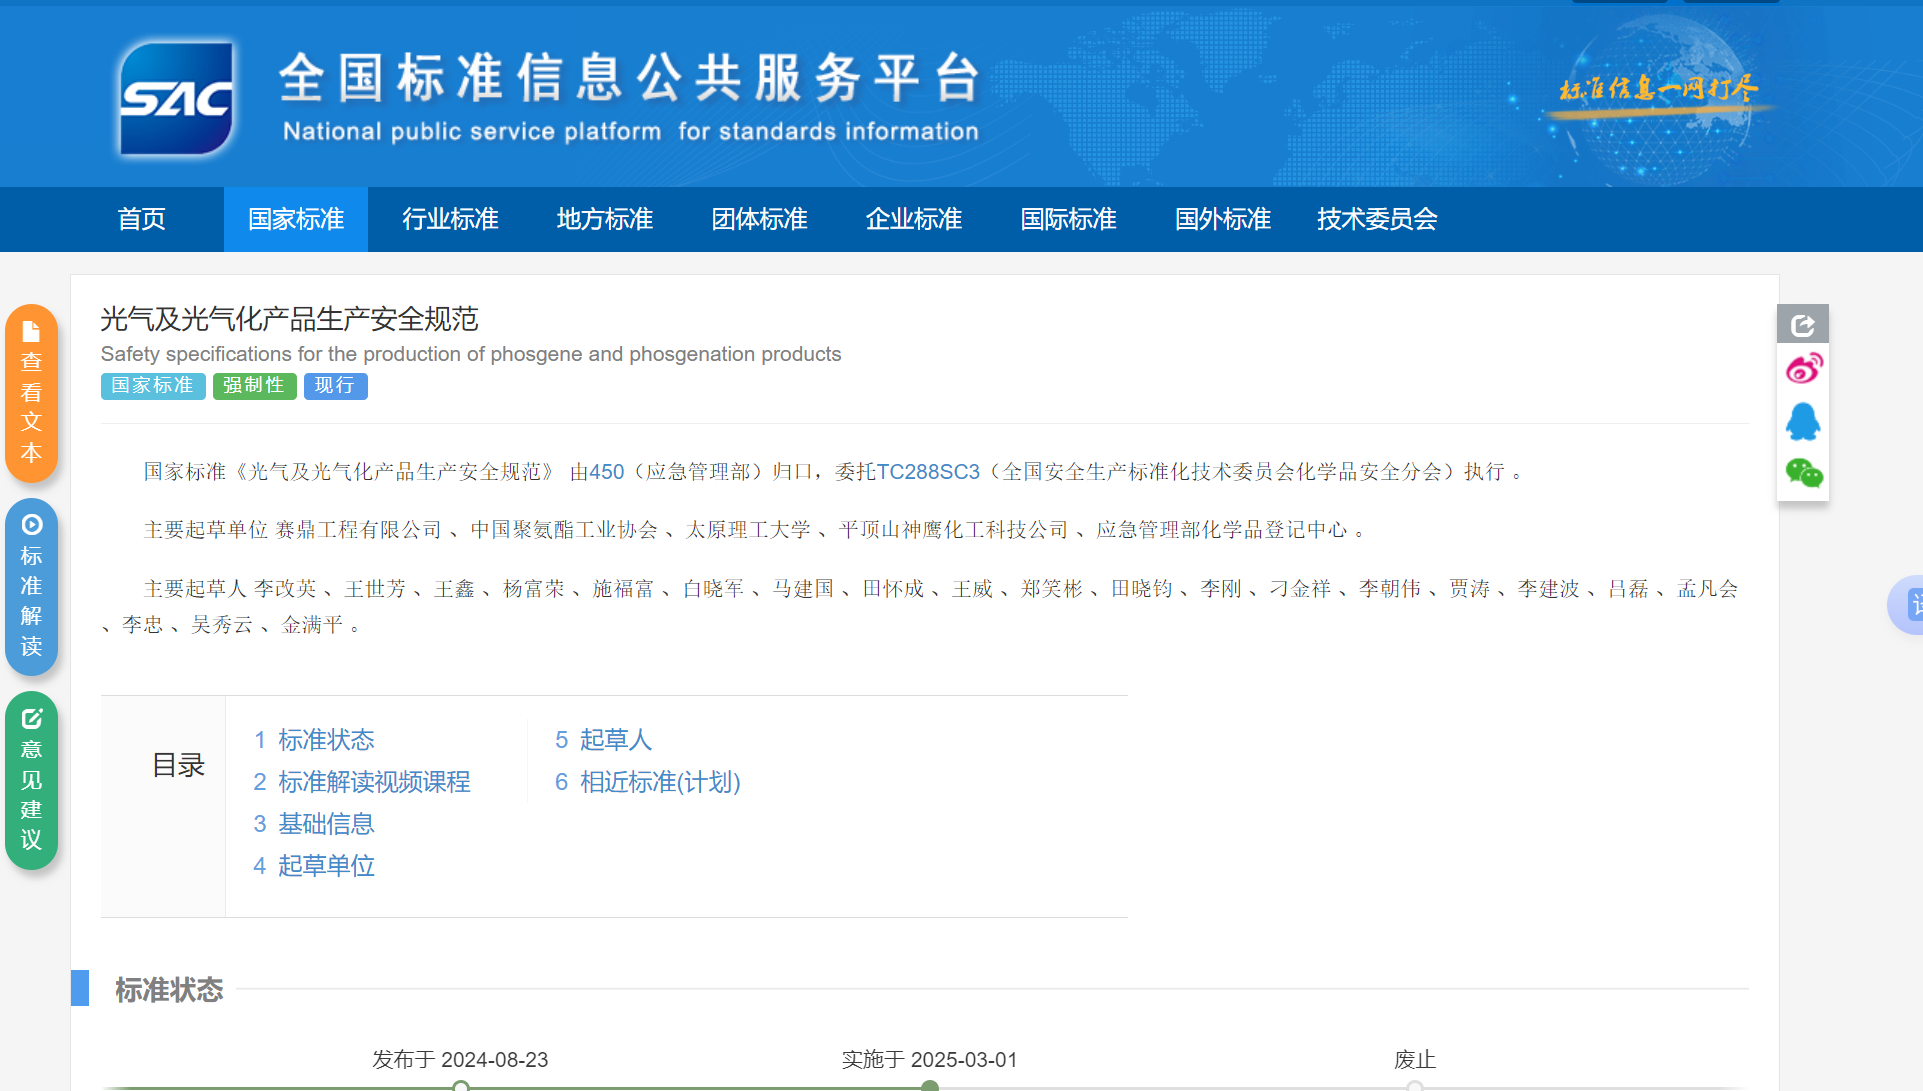This screenshot has height=1091, width=1923.
Task: Jump to 4 起草单位 section
Action: 314,866
